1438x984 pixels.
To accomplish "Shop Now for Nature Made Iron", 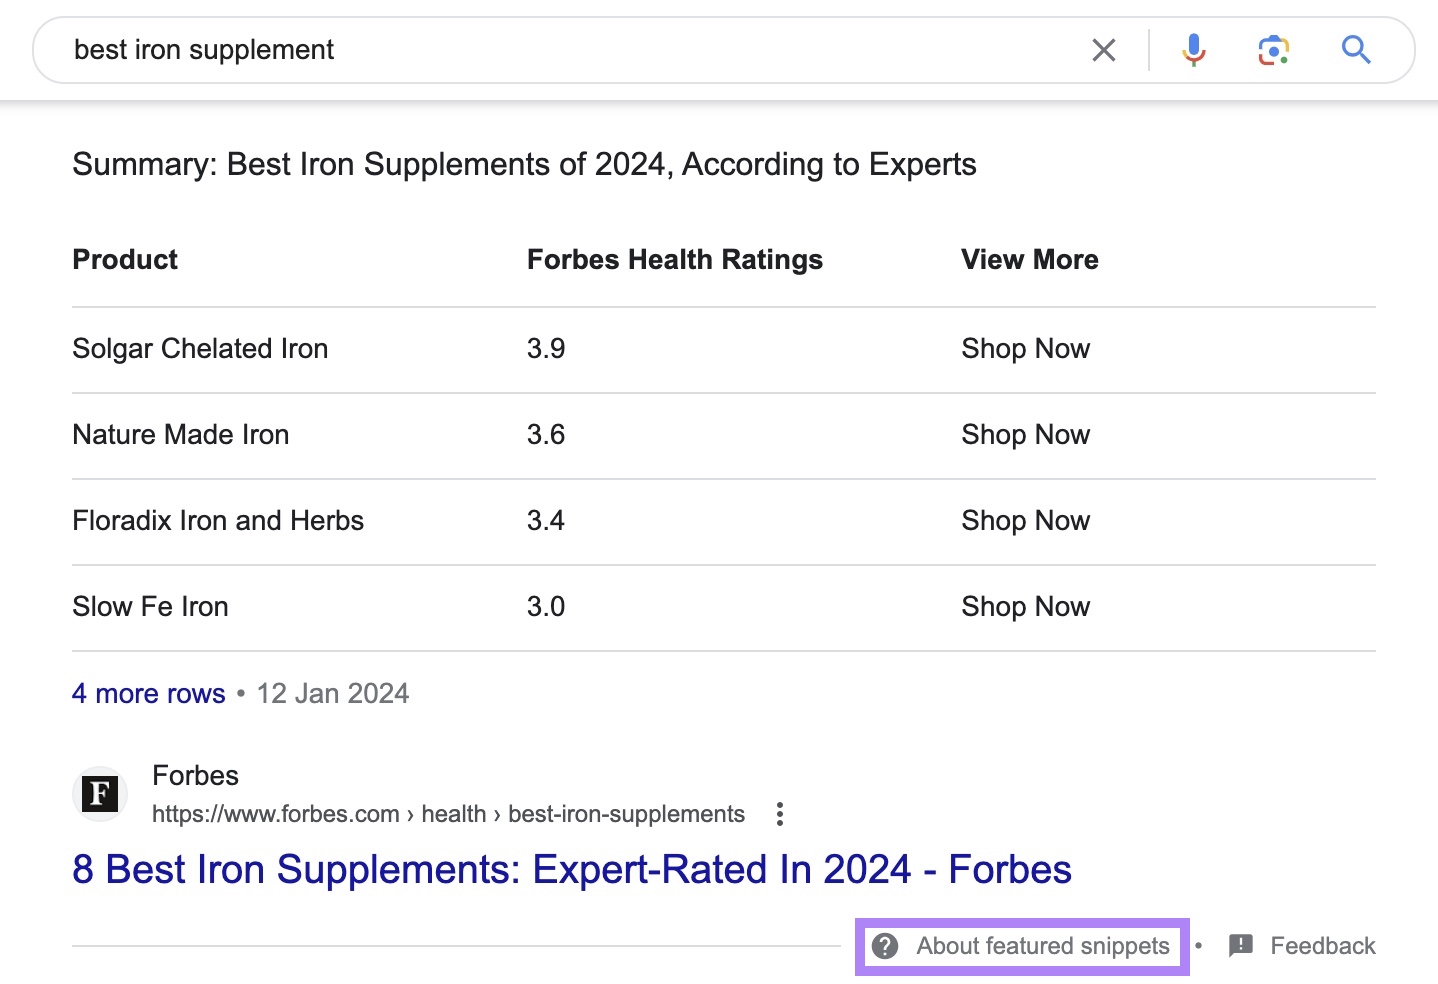I will click(x=1026, y=435).
